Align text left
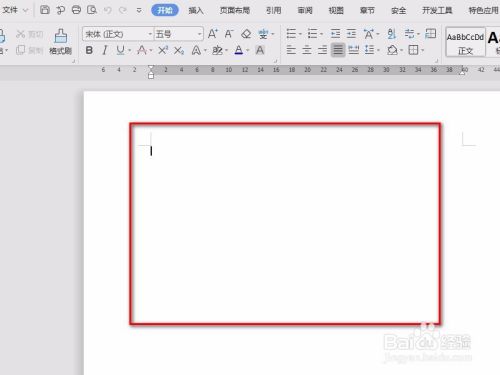This screenshot has width=500, height=375. (x=291, y=50)
